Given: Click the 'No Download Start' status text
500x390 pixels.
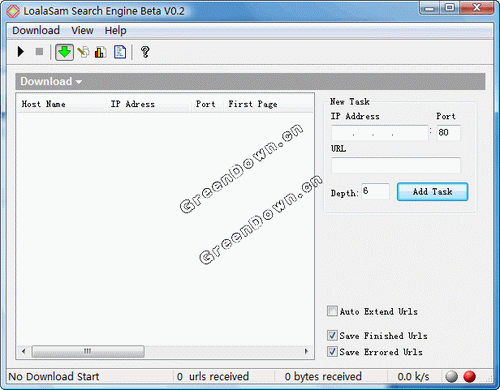Looking at the screenshot, I should 54,377.
